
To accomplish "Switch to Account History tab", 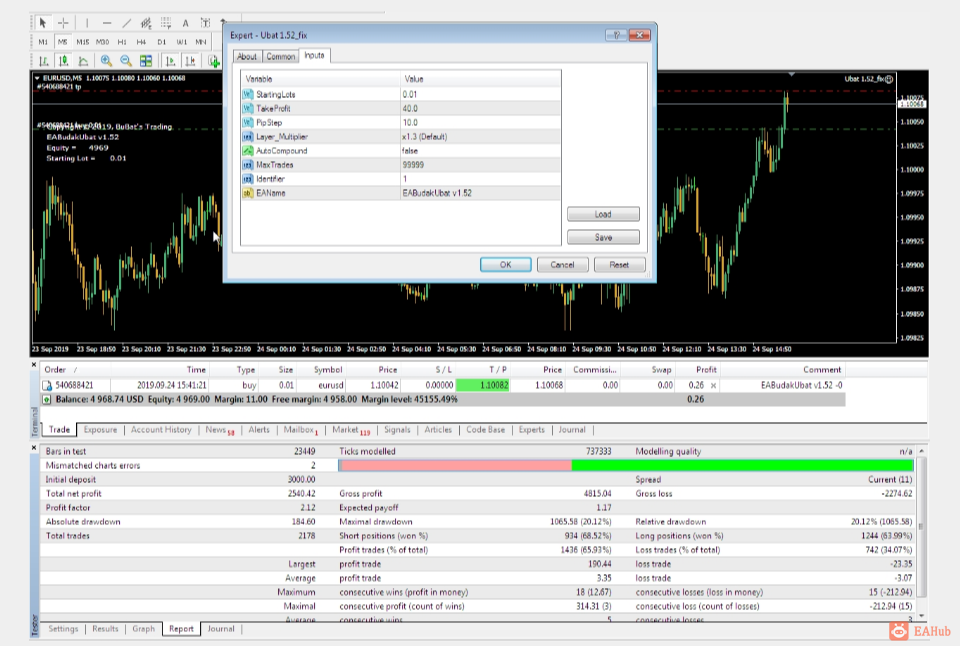I will tap(161, 430).
